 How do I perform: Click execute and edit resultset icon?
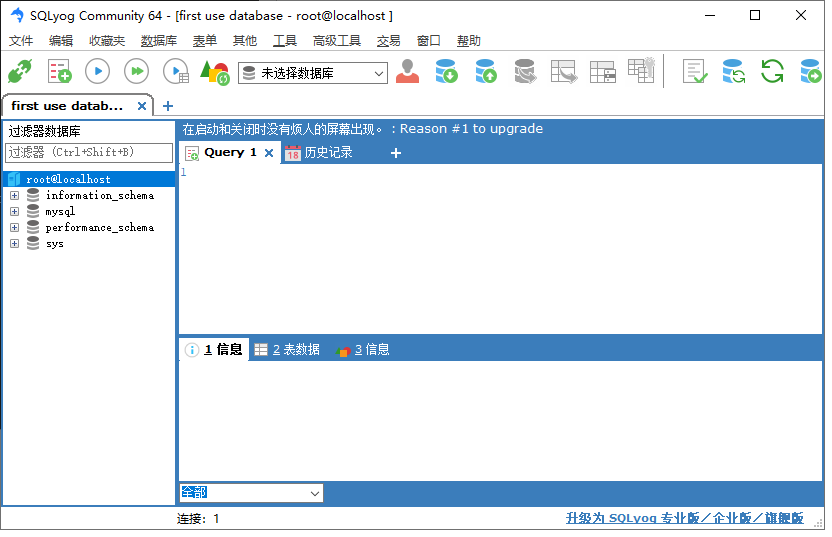point(176,72)
